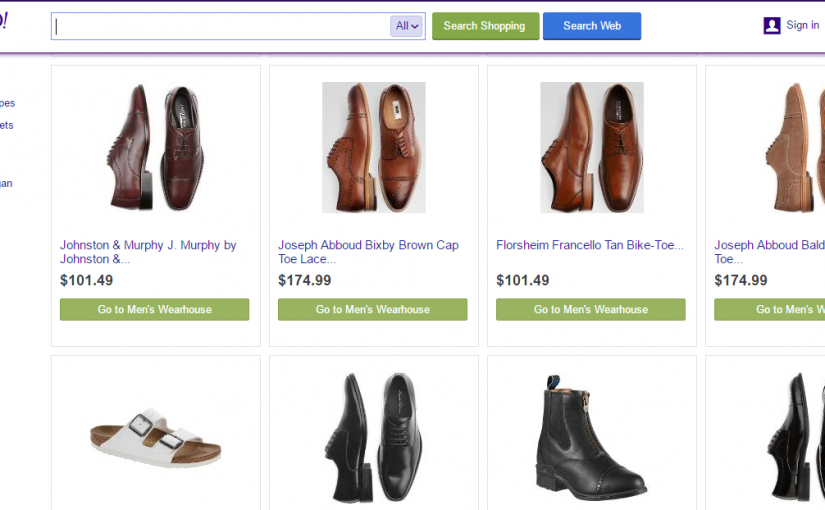Screen dimensions: 825x510
Task: Select the Joseph Abboud Bixby brown shoe image
Action: coord(374,147)
